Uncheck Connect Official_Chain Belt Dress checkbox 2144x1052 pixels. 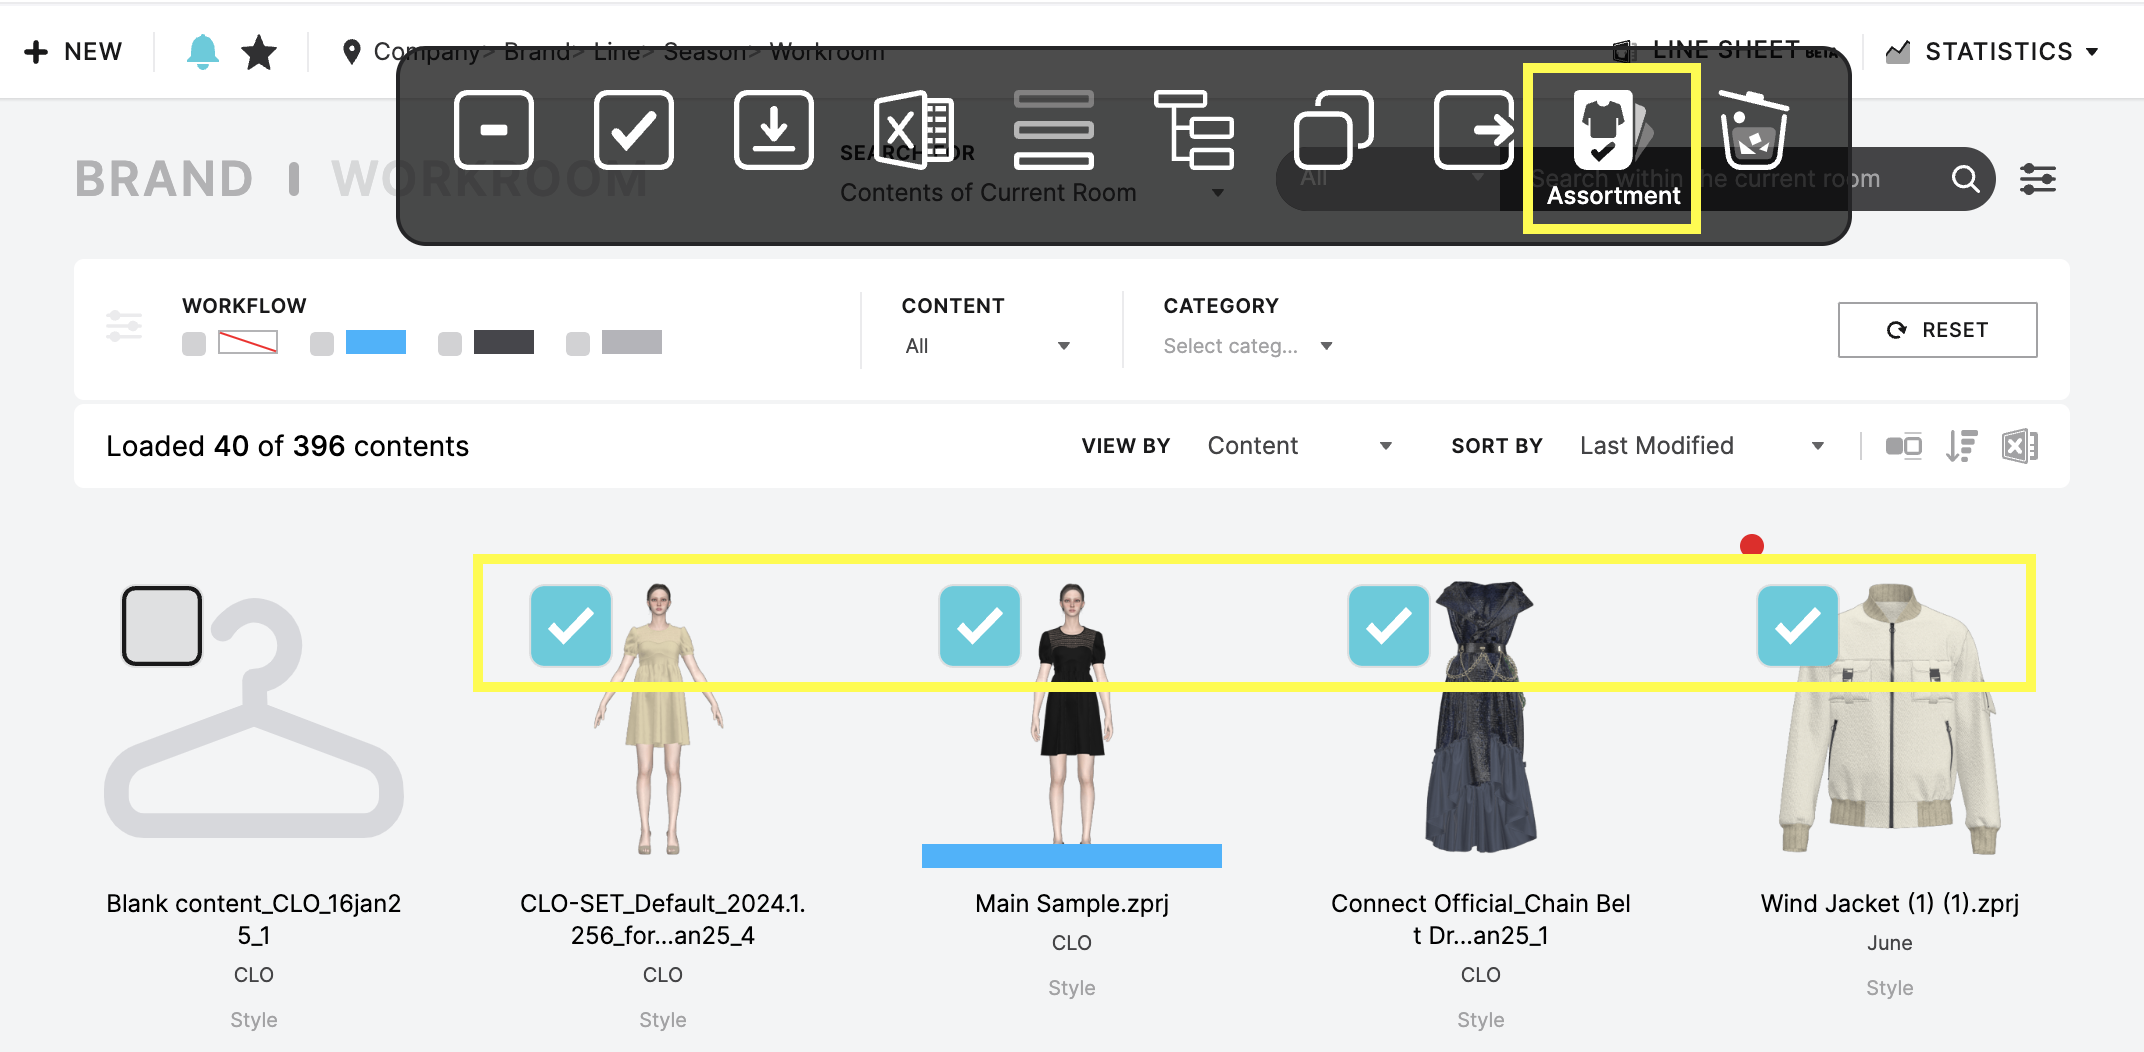[x=1389, y=626]
